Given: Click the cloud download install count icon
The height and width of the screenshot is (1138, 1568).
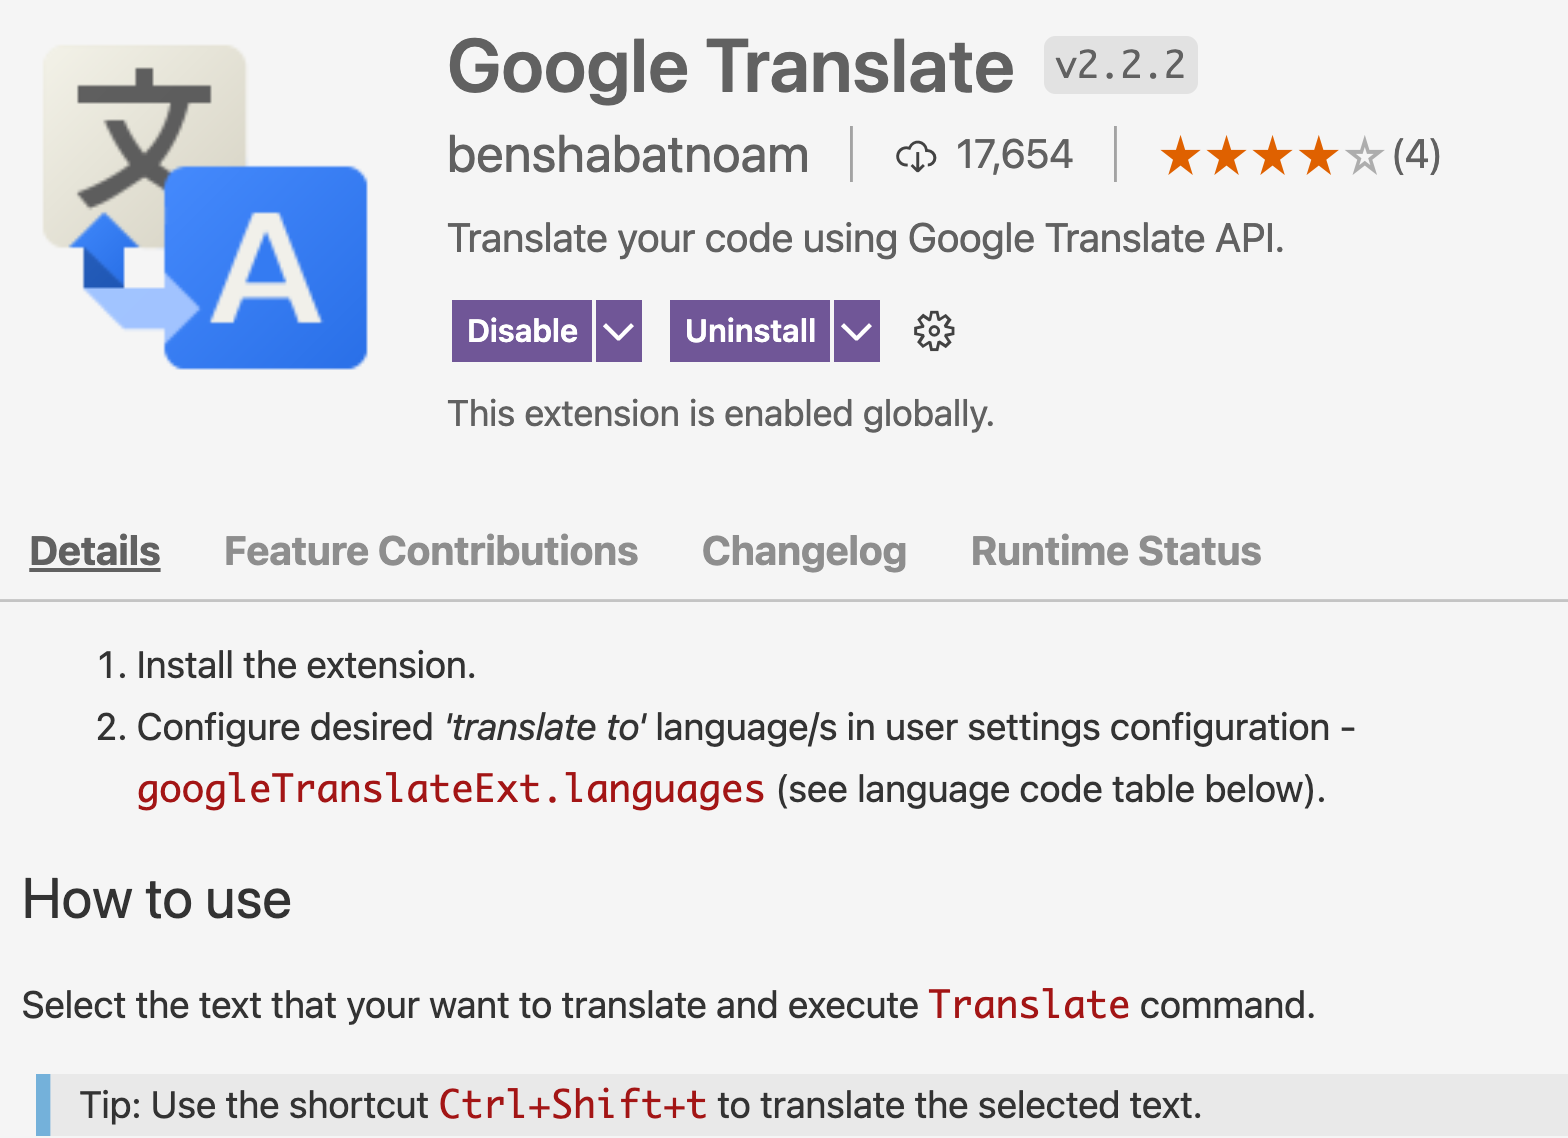Looking at the screenshot, I should pyautogui.click(x=916, y=156).
